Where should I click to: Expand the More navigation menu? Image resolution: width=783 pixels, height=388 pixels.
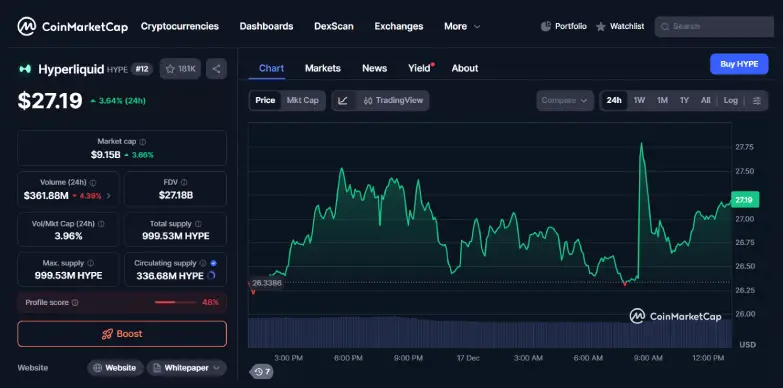(462, 26)
